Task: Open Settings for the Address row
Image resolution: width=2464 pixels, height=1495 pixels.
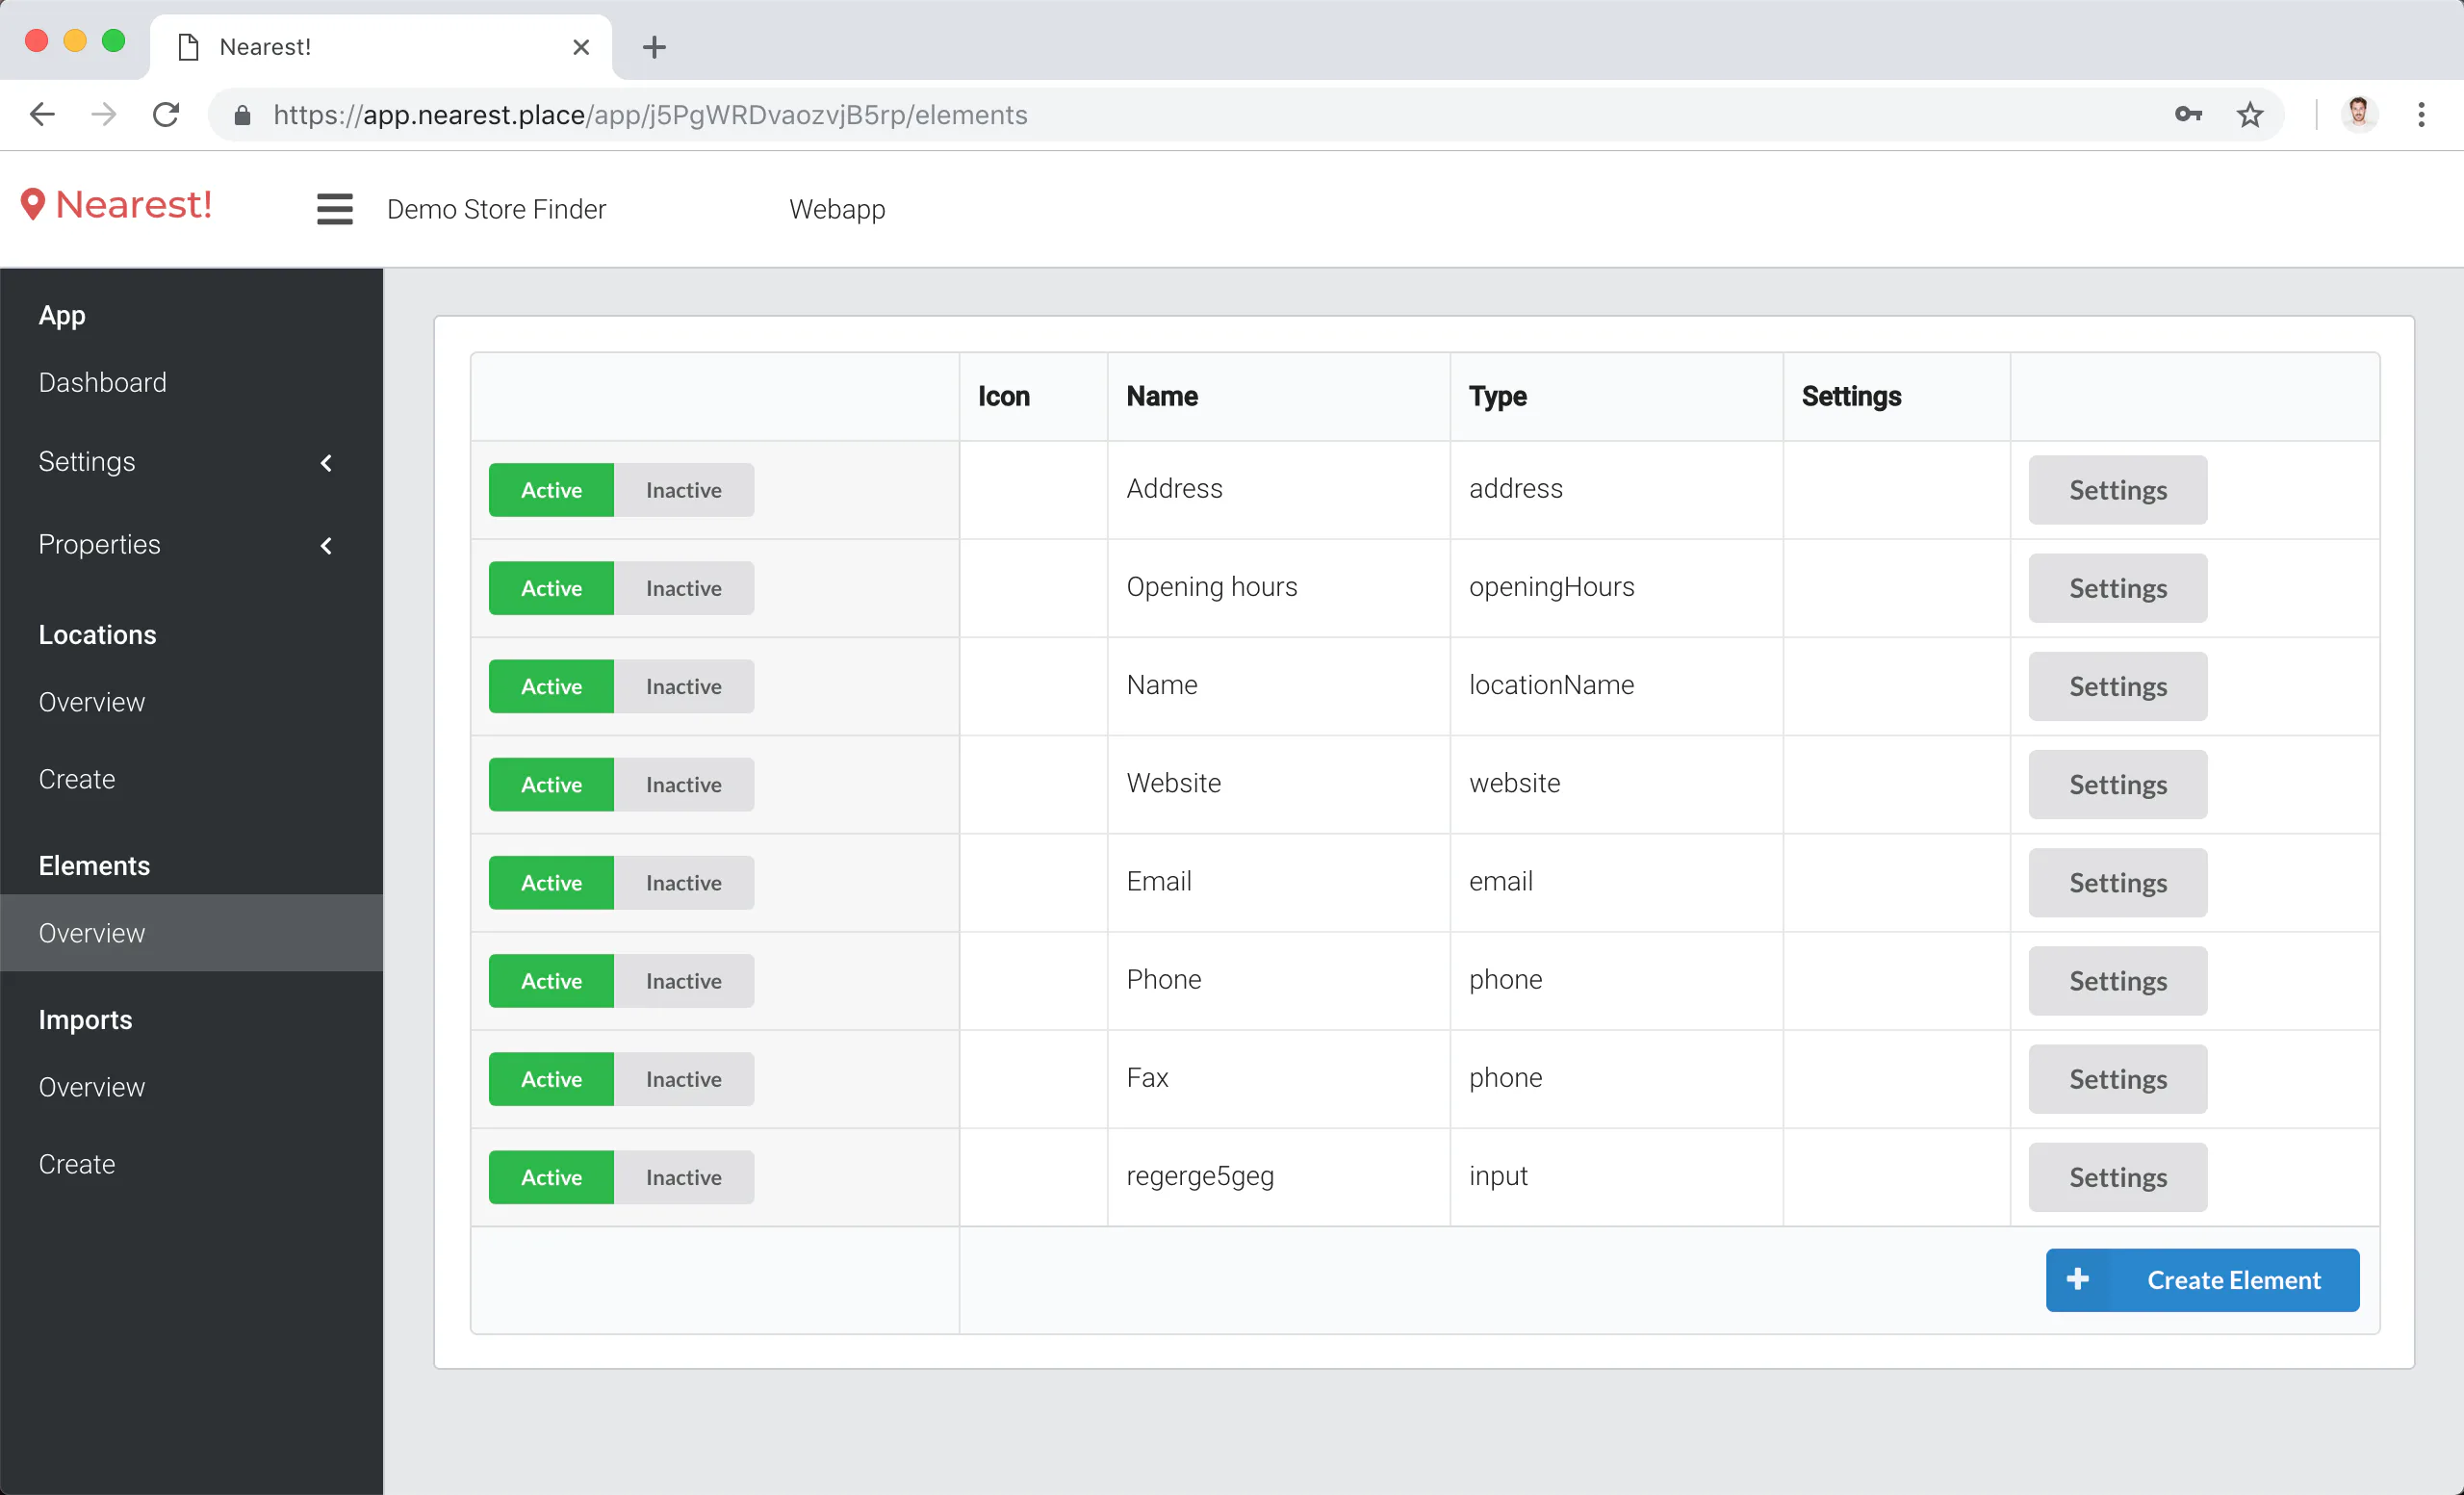Action: pos(2117,490)
